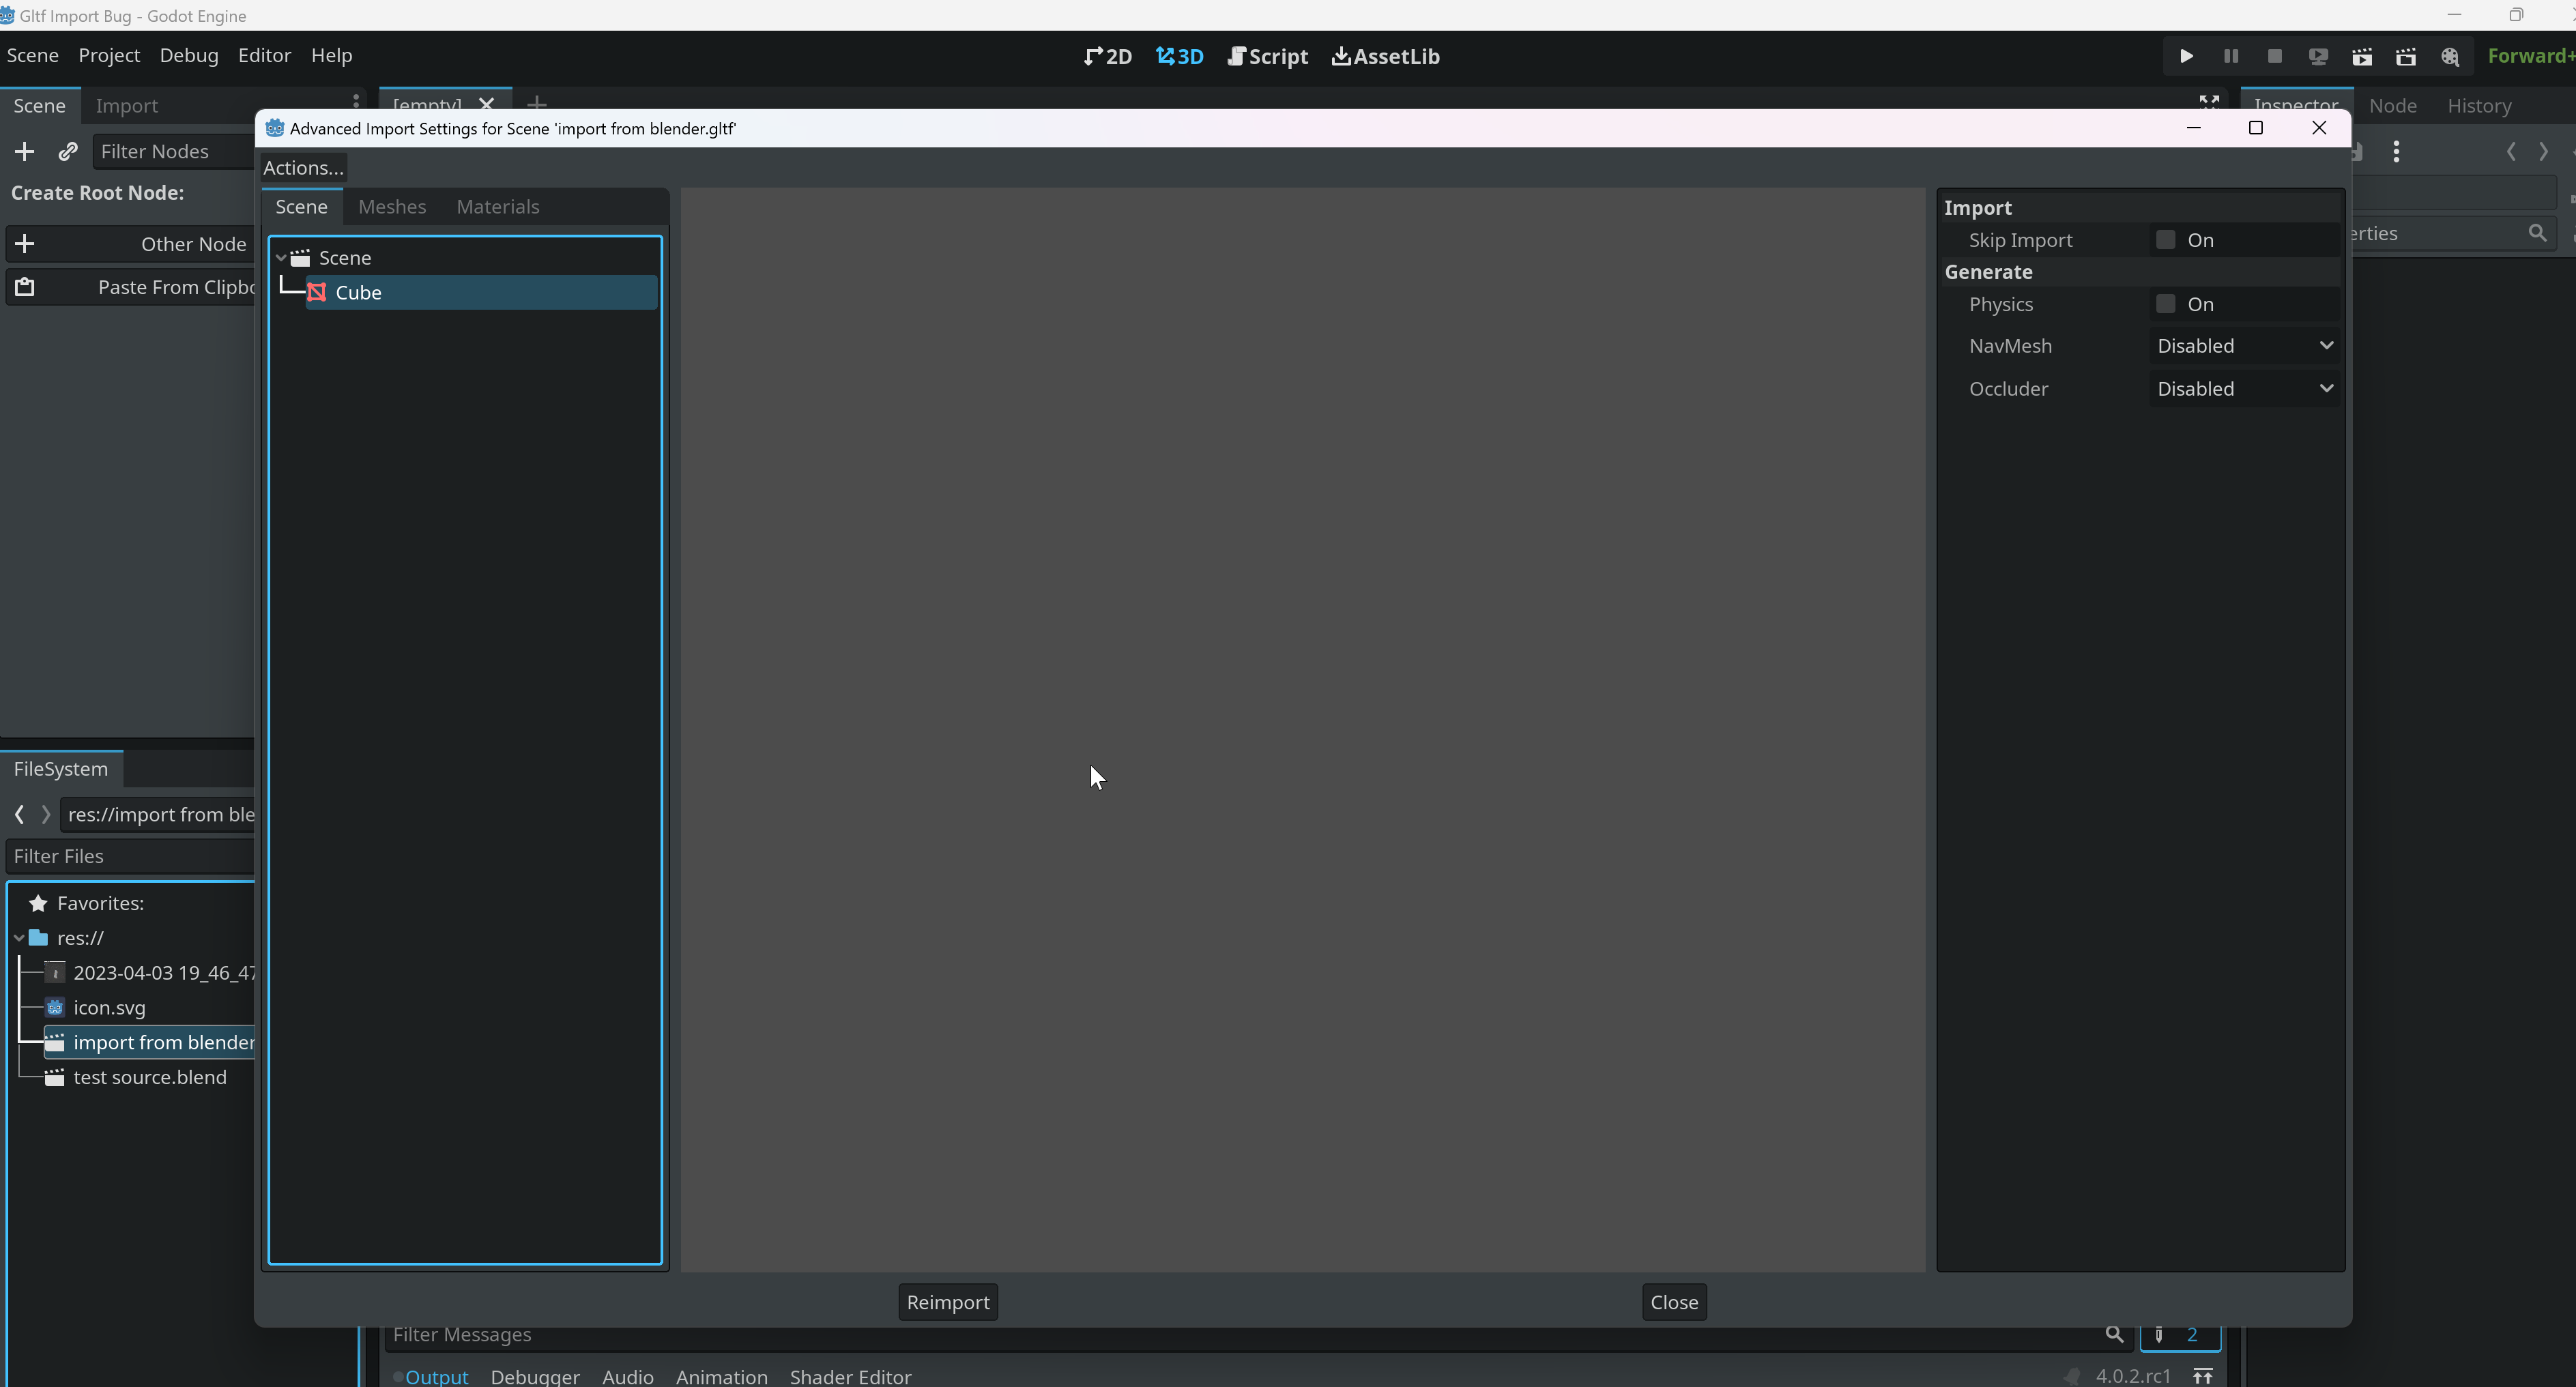Play the project
The width and height of the screenshot is (2576, 1387).
click(x=2186, y=56)
